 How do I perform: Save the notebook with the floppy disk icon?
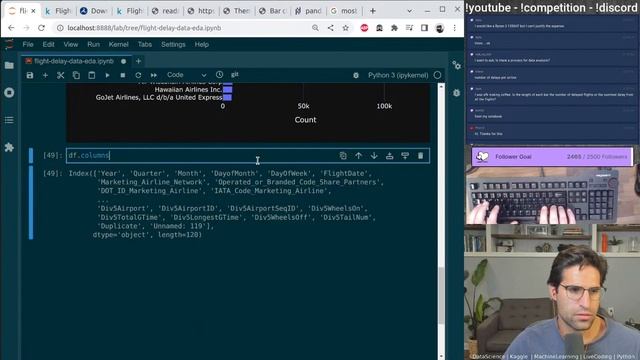pos(30,75)
